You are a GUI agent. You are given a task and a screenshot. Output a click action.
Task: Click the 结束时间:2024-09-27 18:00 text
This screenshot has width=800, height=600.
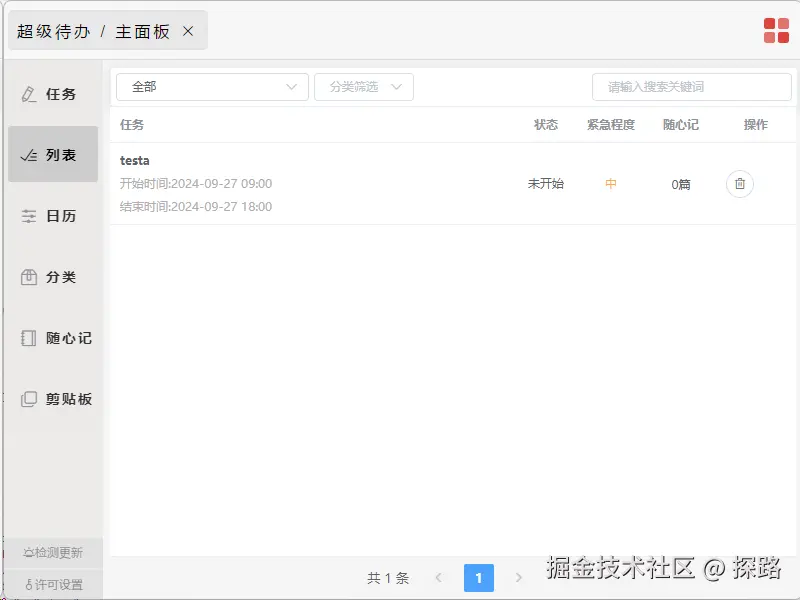click(196, 207)
